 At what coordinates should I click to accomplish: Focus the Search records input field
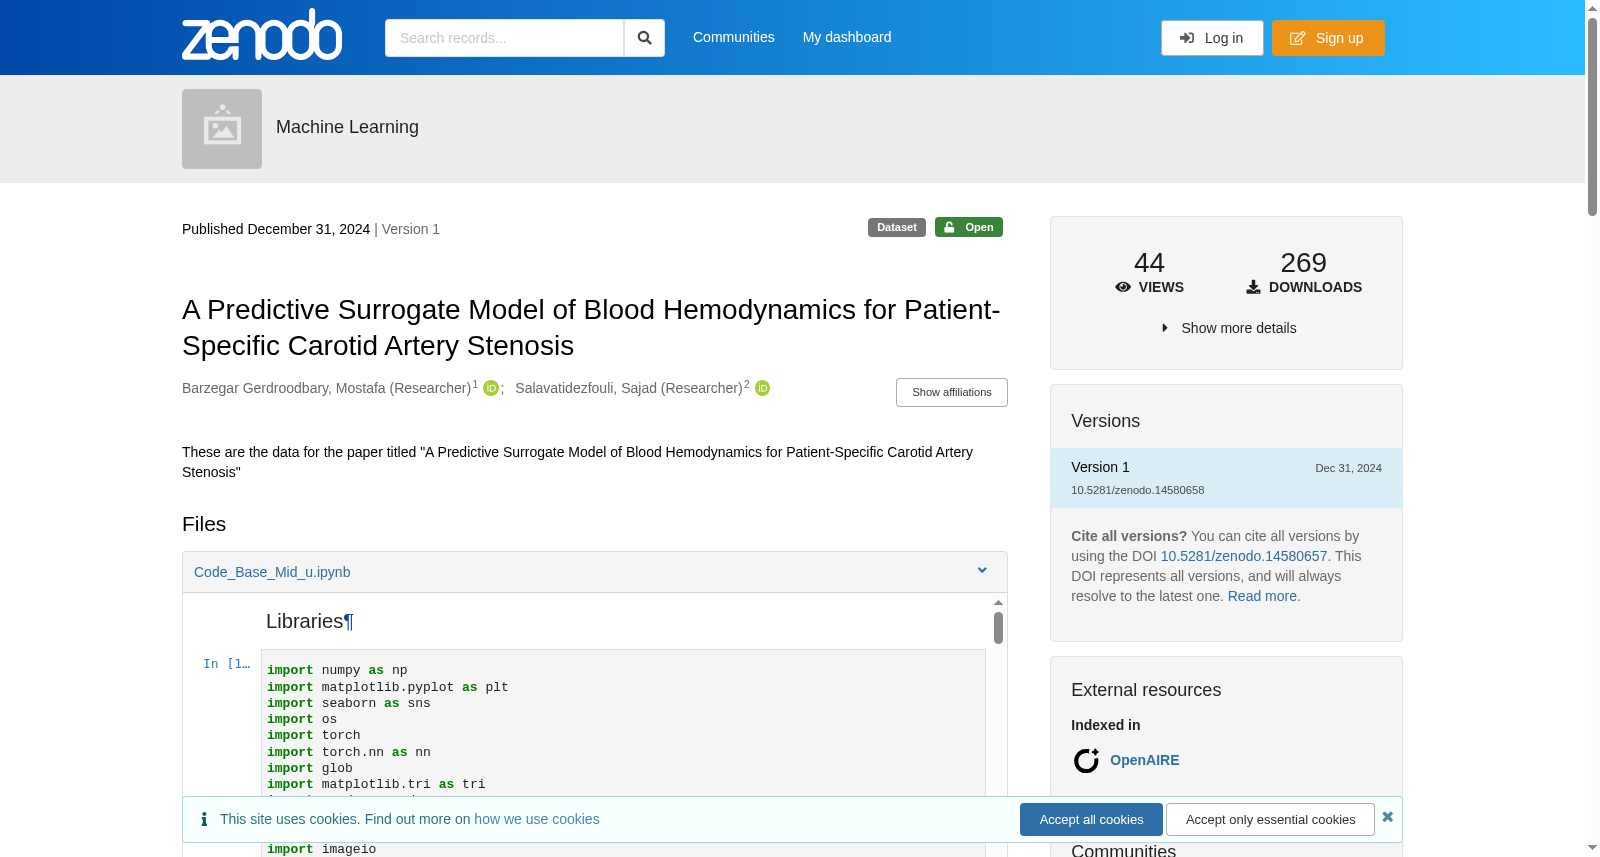click(504, 38)
